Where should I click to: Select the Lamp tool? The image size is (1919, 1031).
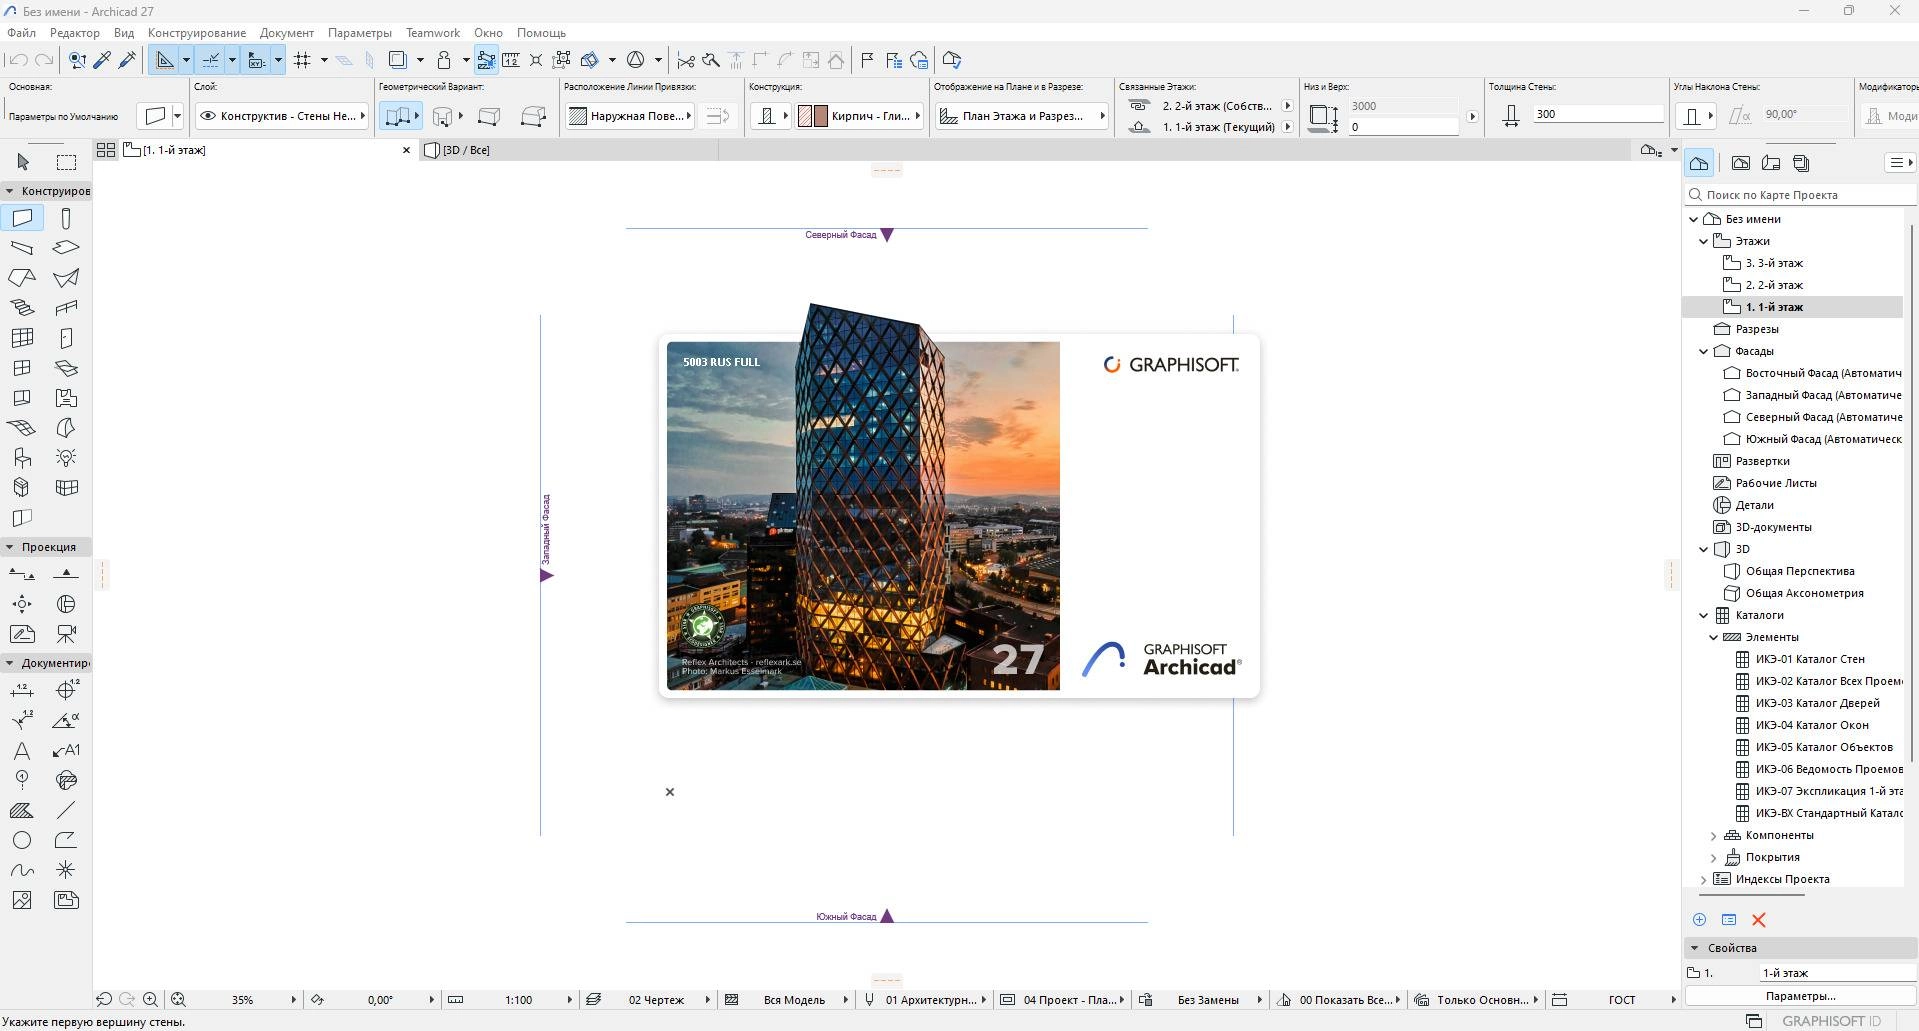point(66,458)
